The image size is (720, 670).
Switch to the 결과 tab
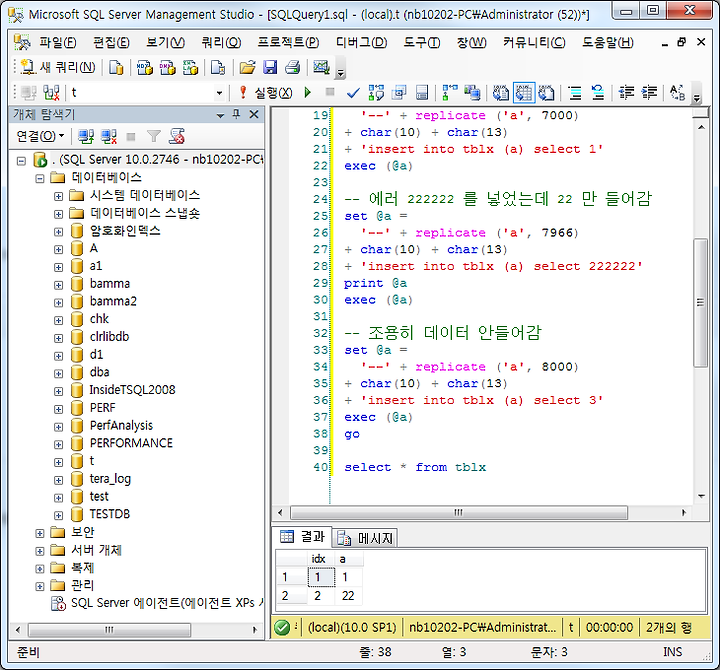tap(302, 536)
